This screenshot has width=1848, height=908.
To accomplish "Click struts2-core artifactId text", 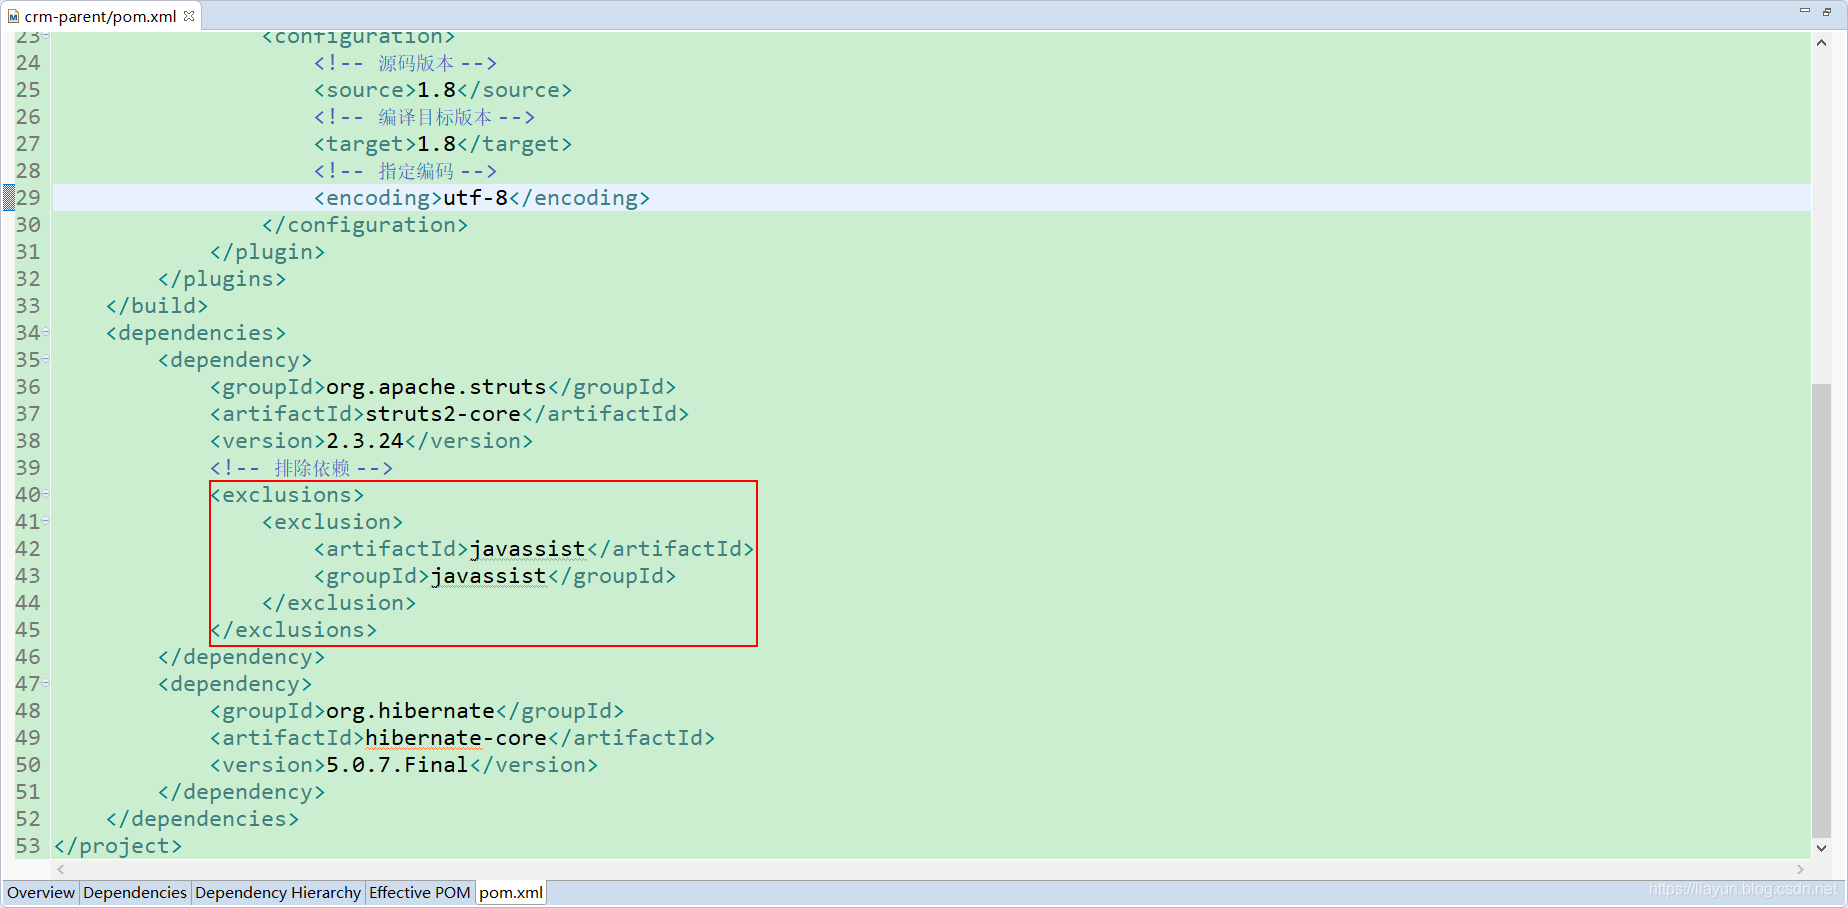I will coord(443,414).
